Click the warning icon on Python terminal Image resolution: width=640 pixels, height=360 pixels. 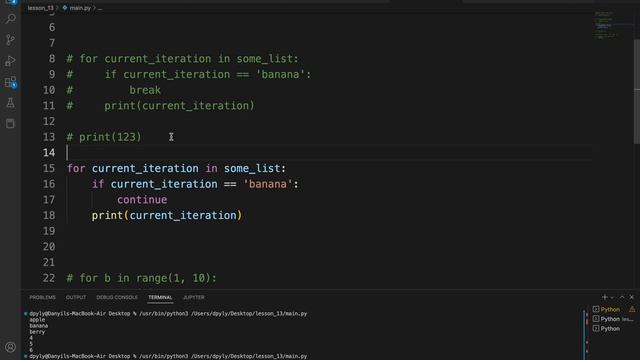click(632, 309)
